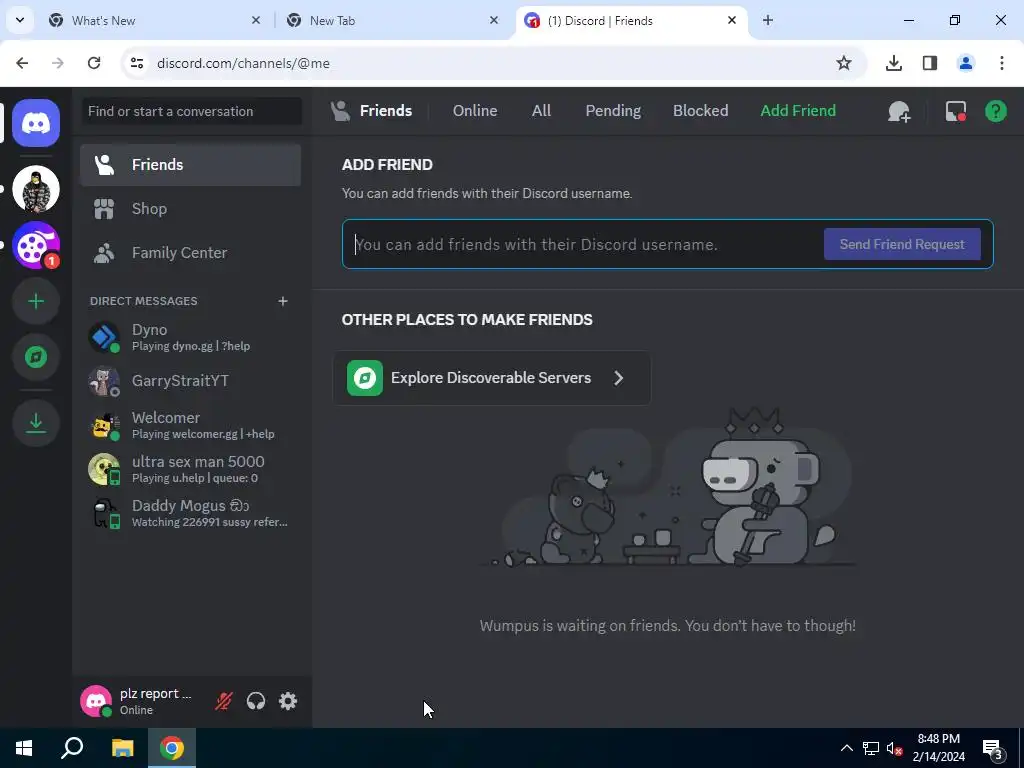Screen dimensions: 1024x768
Task: Open the Inbox icon in header
Action: pos(956,111)
